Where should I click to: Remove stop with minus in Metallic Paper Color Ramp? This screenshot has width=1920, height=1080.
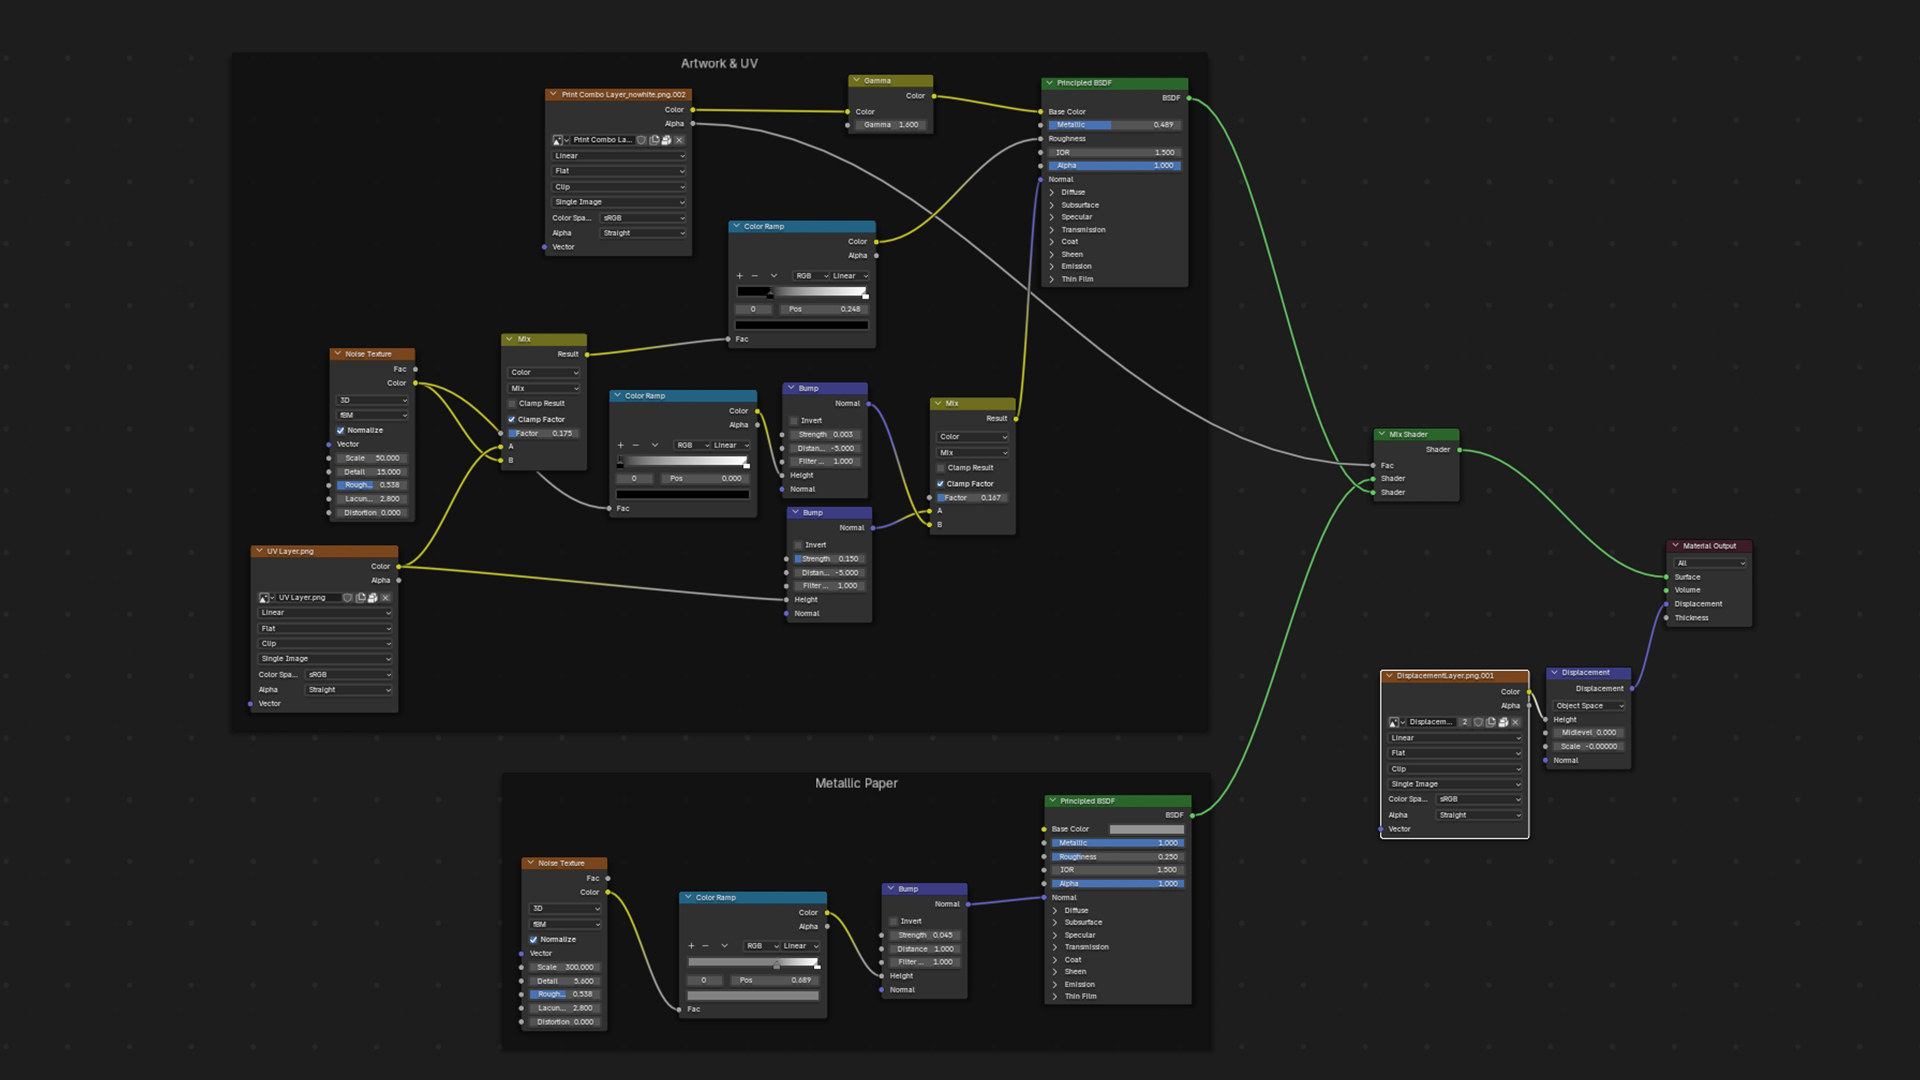pyautogui.click(x=706, y=946)
